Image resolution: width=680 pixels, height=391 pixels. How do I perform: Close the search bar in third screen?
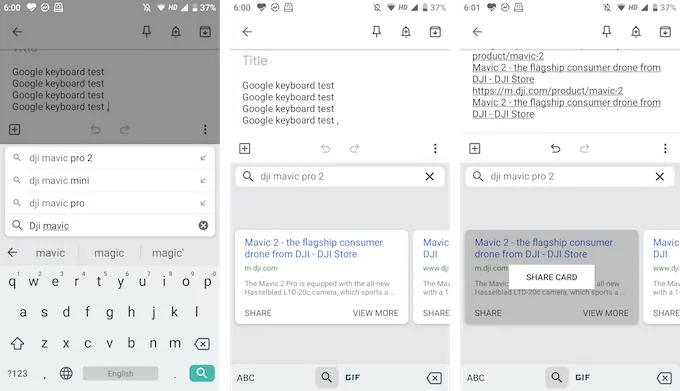pyautogui.click(x=660, y=176)
